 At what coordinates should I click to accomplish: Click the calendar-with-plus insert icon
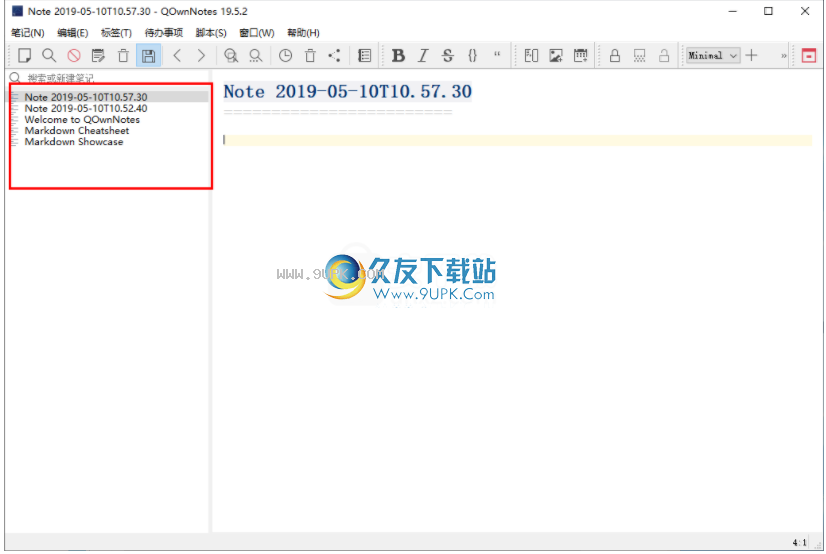coord(581,55)
